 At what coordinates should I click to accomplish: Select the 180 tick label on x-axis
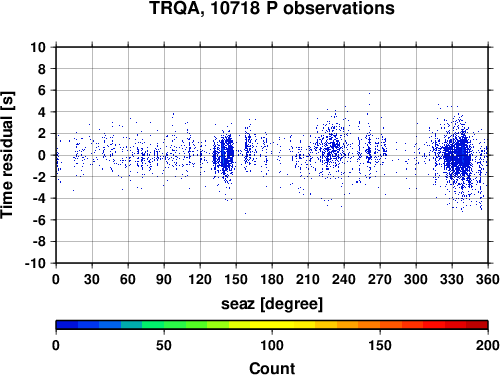pos(272,279)
